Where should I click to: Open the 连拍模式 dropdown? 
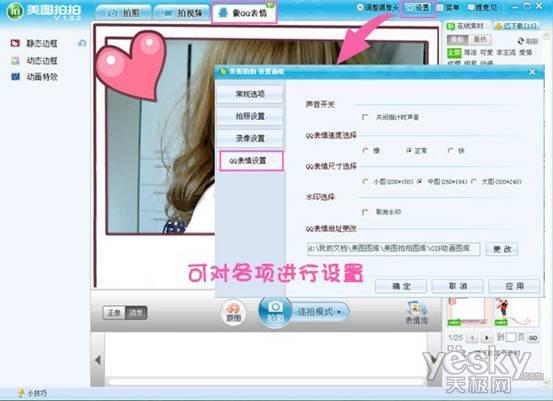(320, 312)
